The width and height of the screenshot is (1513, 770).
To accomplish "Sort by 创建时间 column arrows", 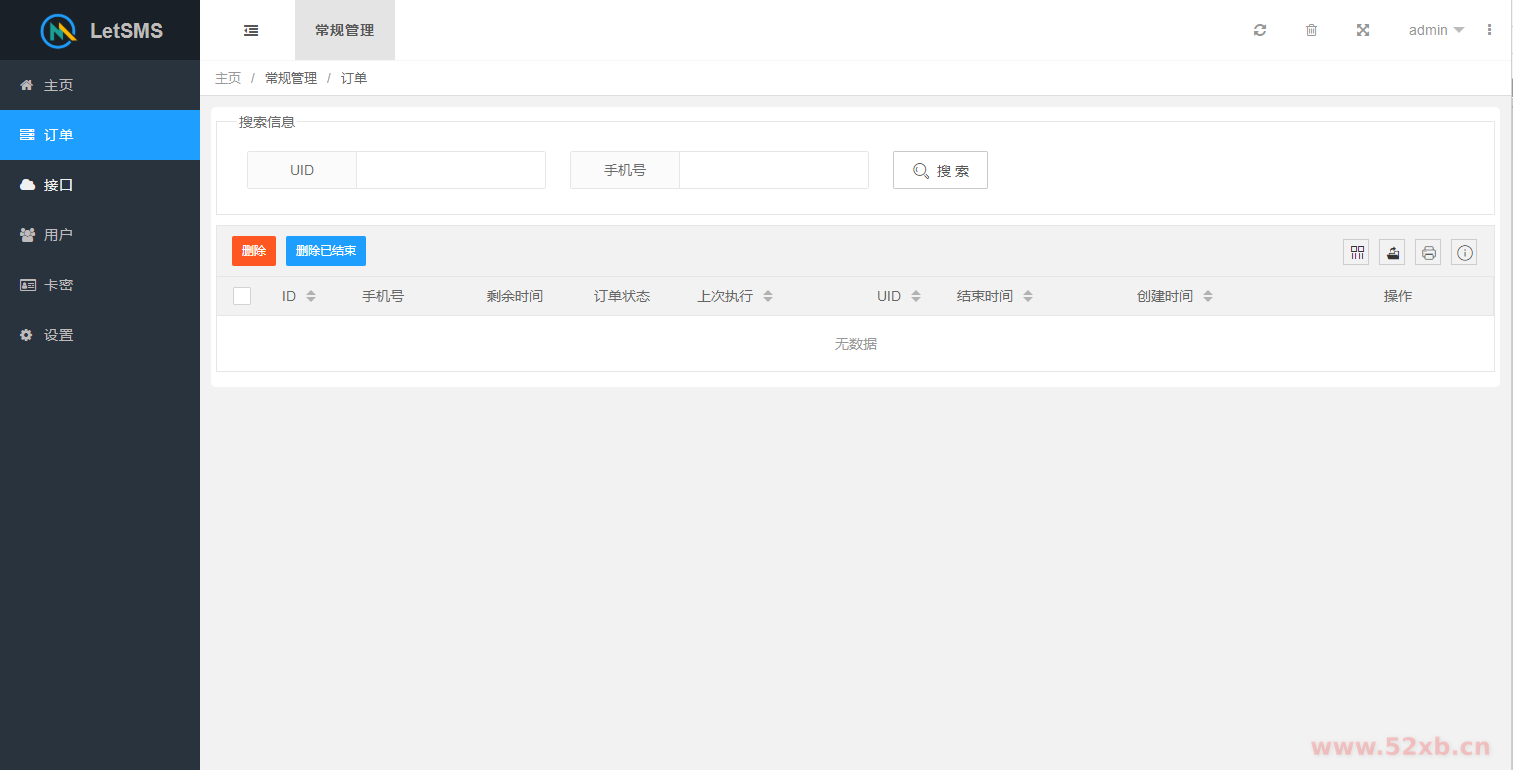I will [x=1208, y=296].
